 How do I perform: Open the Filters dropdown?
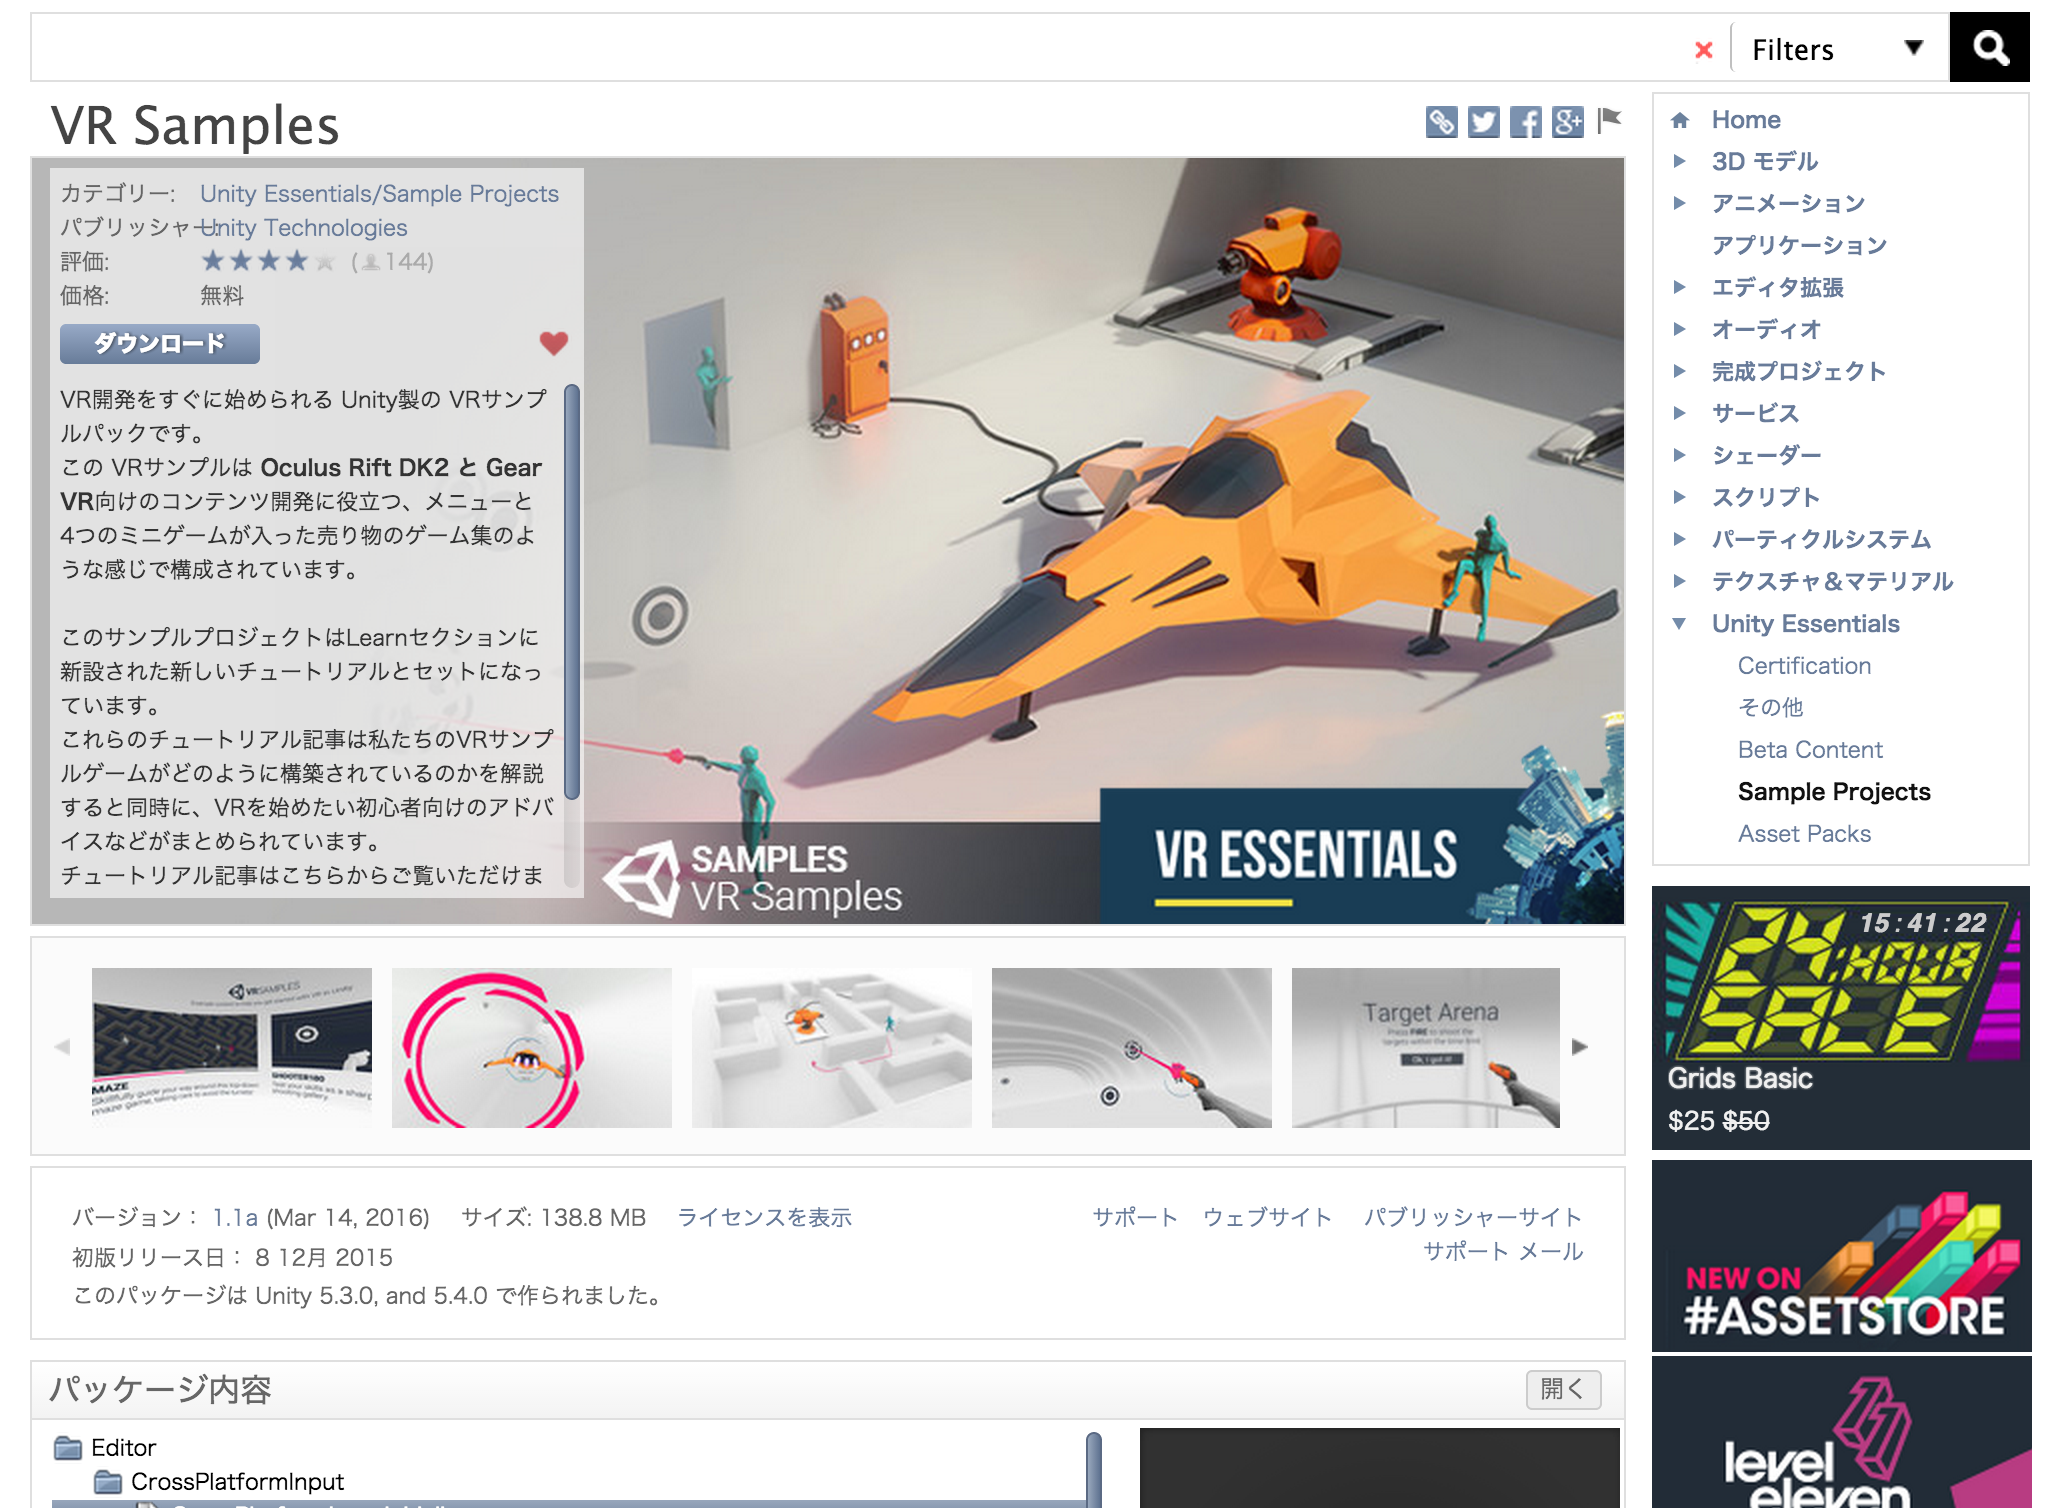(x=1839, y=49)
